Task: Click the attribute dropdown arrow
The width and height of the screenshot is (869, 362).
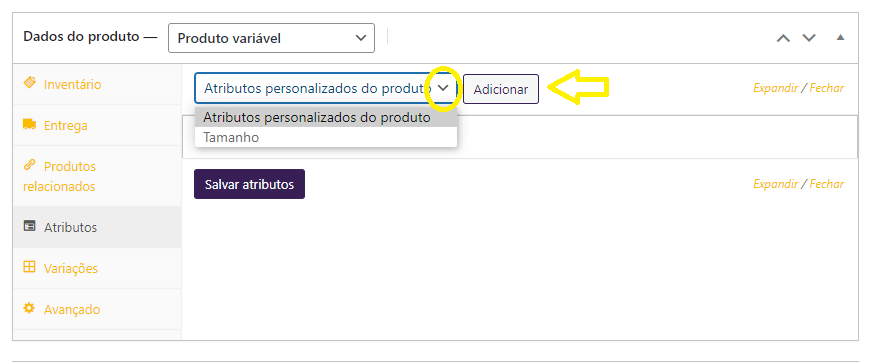Action: tap(443, 88)
